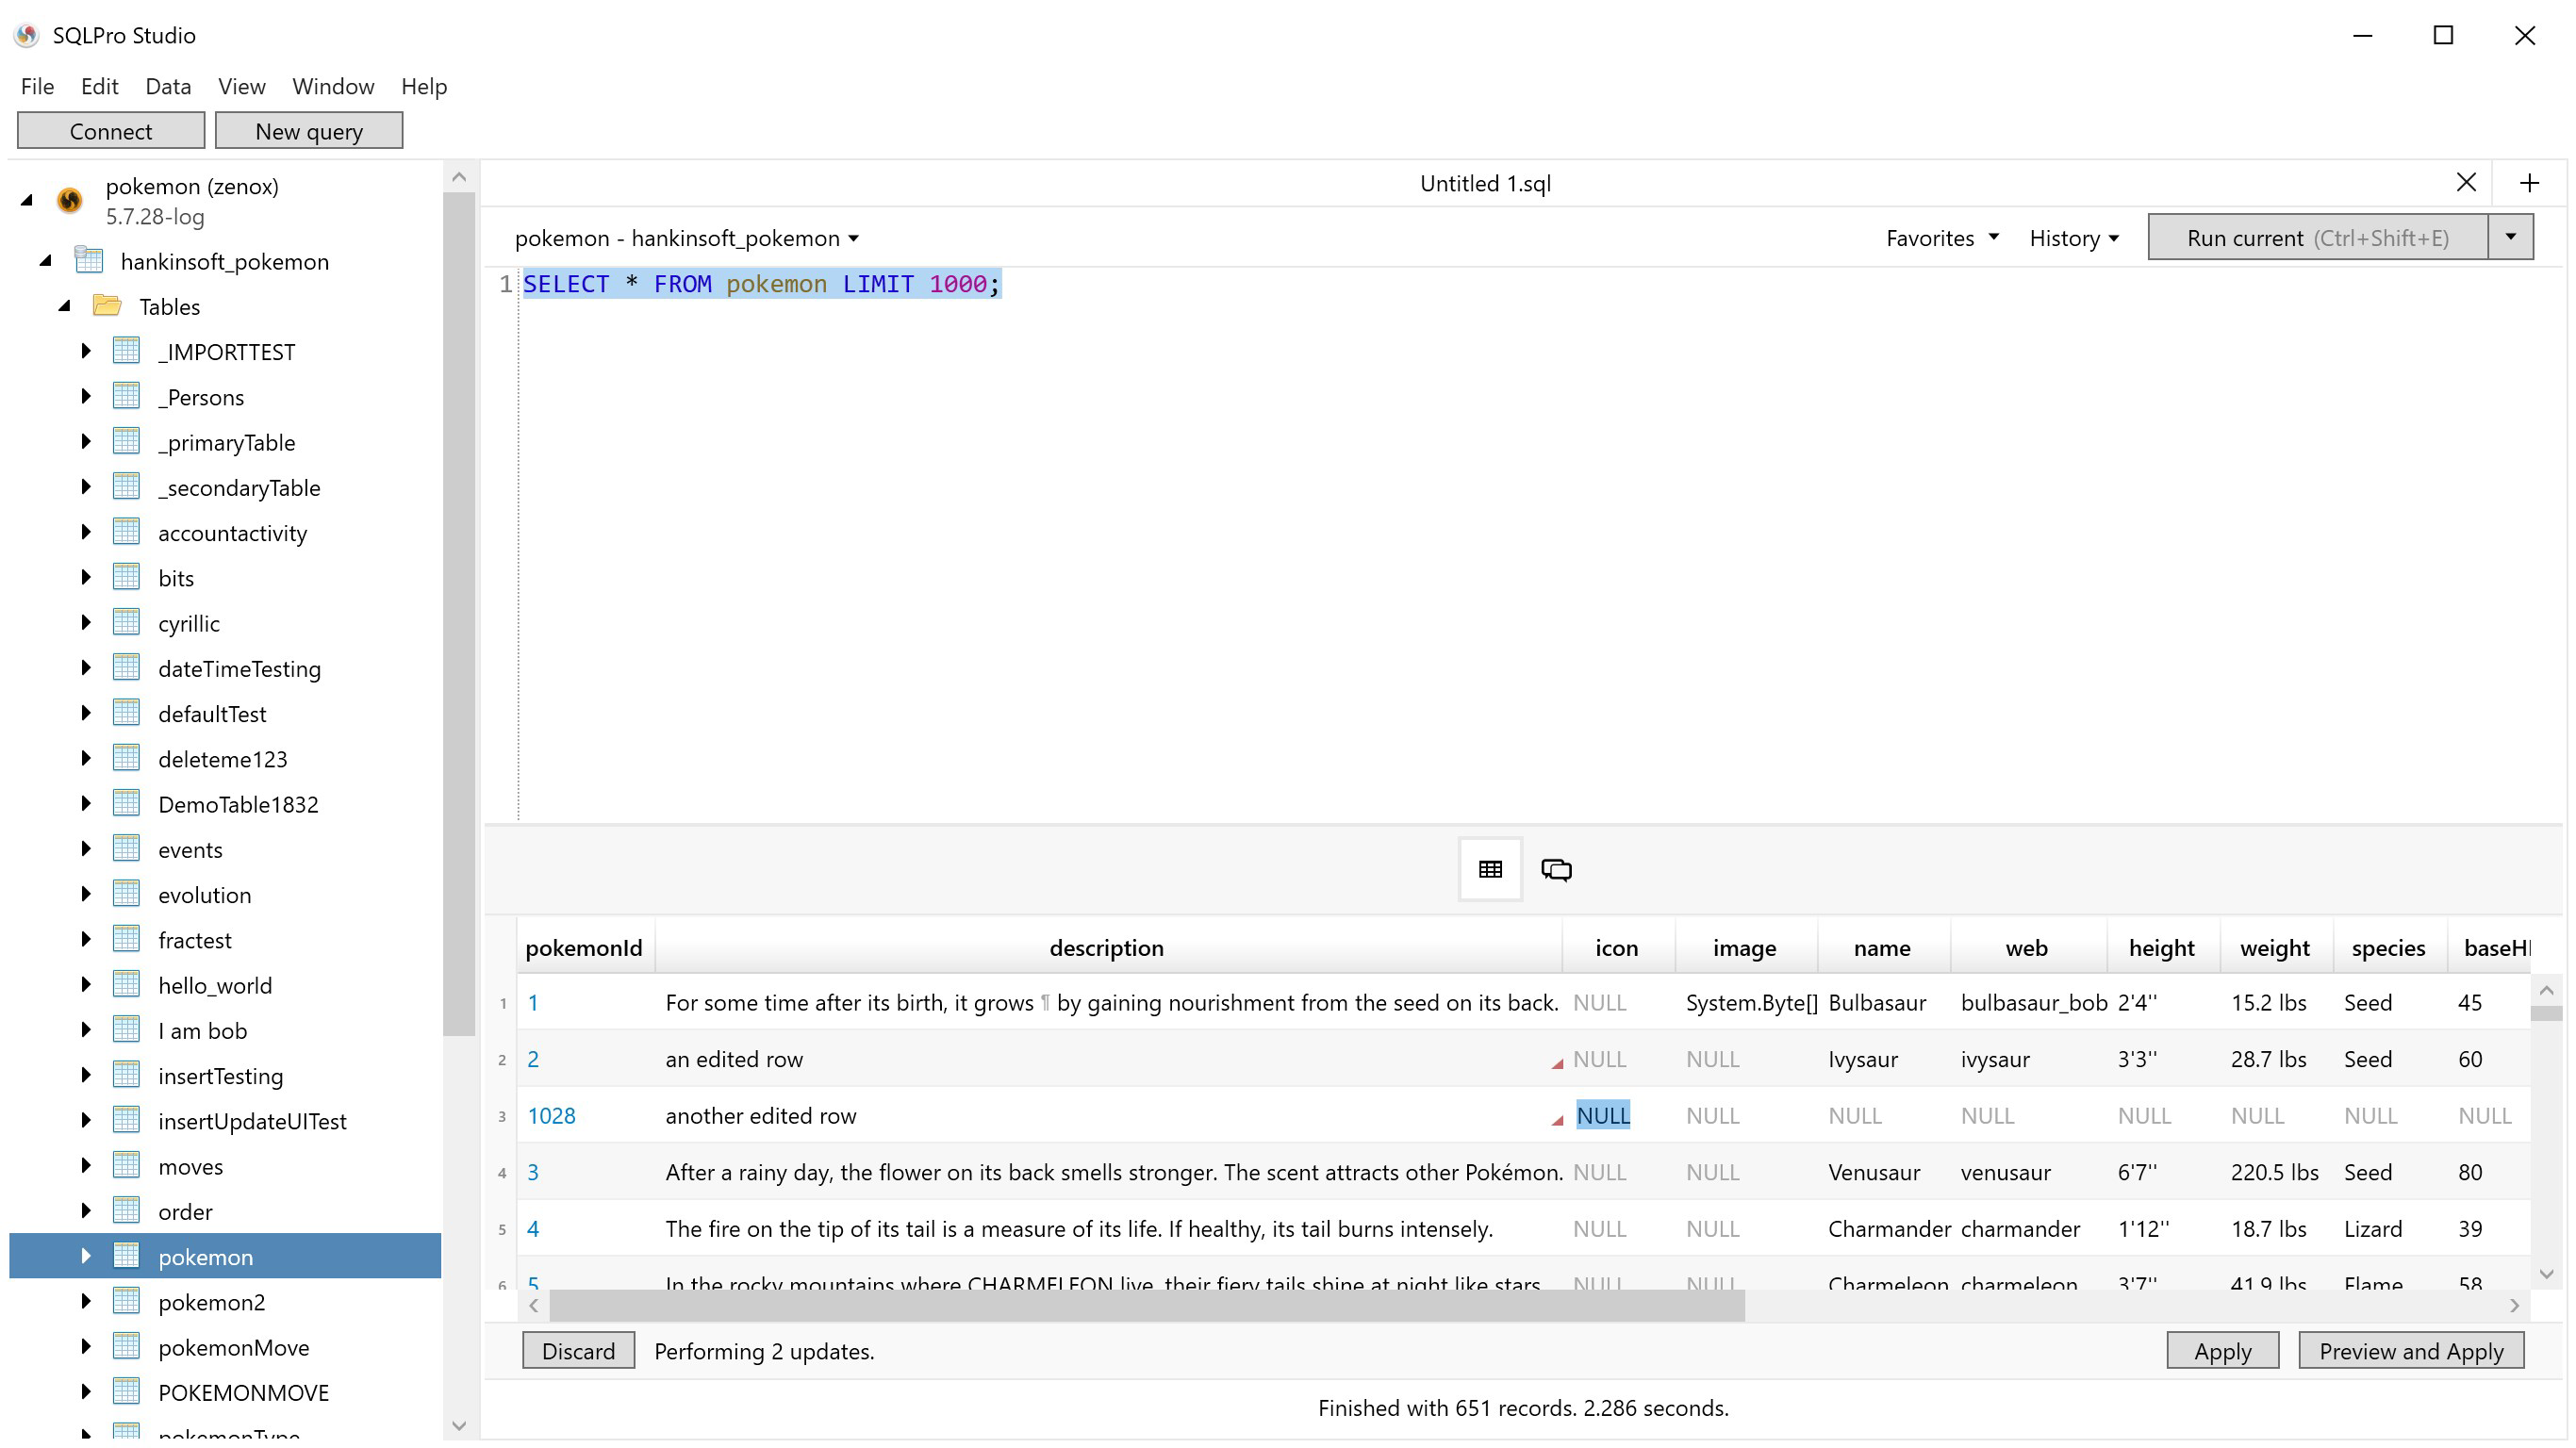This screenshot has height=1448, width=2576.
Task: Open the Window menu
Action: pyautogui.click(x=333, y=86)
